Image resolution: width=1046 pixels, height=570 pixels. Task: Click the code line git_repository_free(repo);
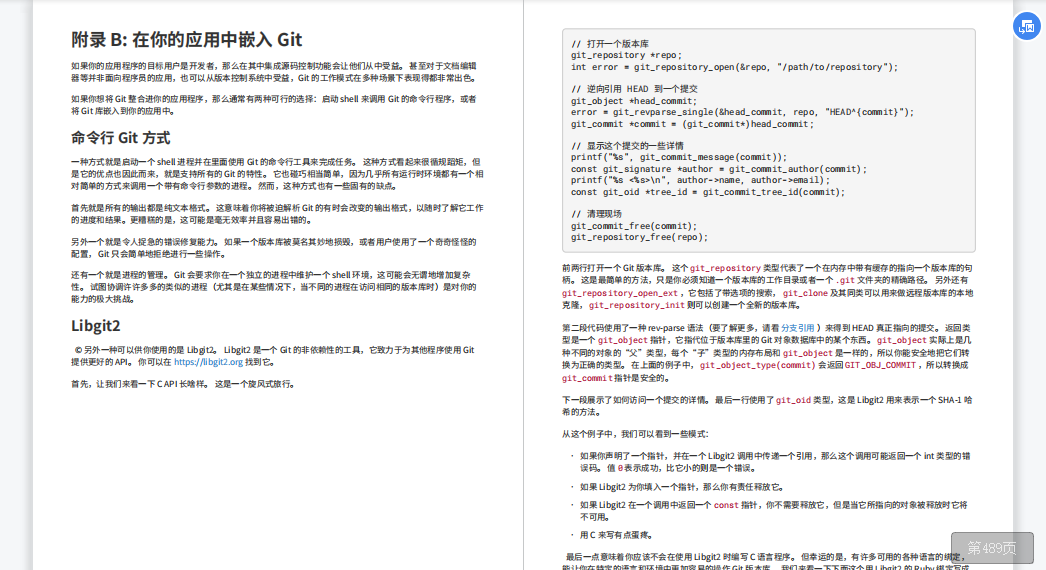[639, 237]
